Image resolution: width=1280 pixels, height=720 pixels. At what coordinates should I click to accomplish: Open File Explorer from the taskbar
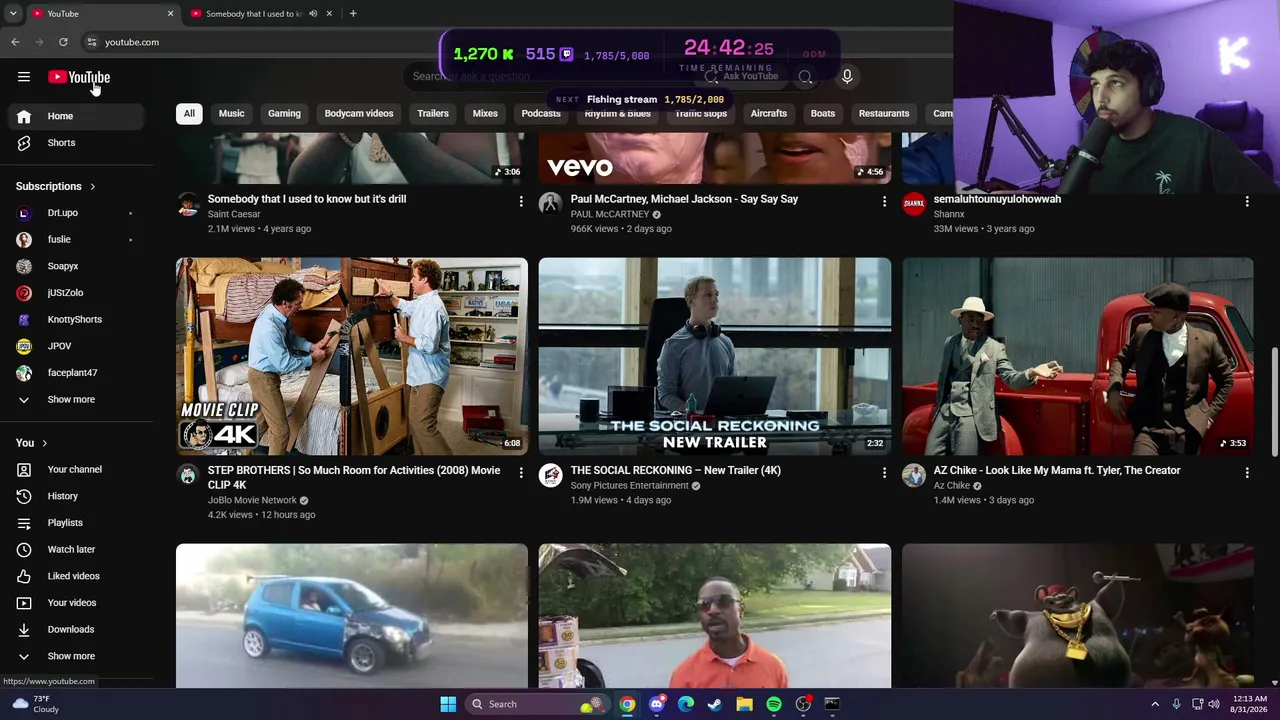(744, 704)
